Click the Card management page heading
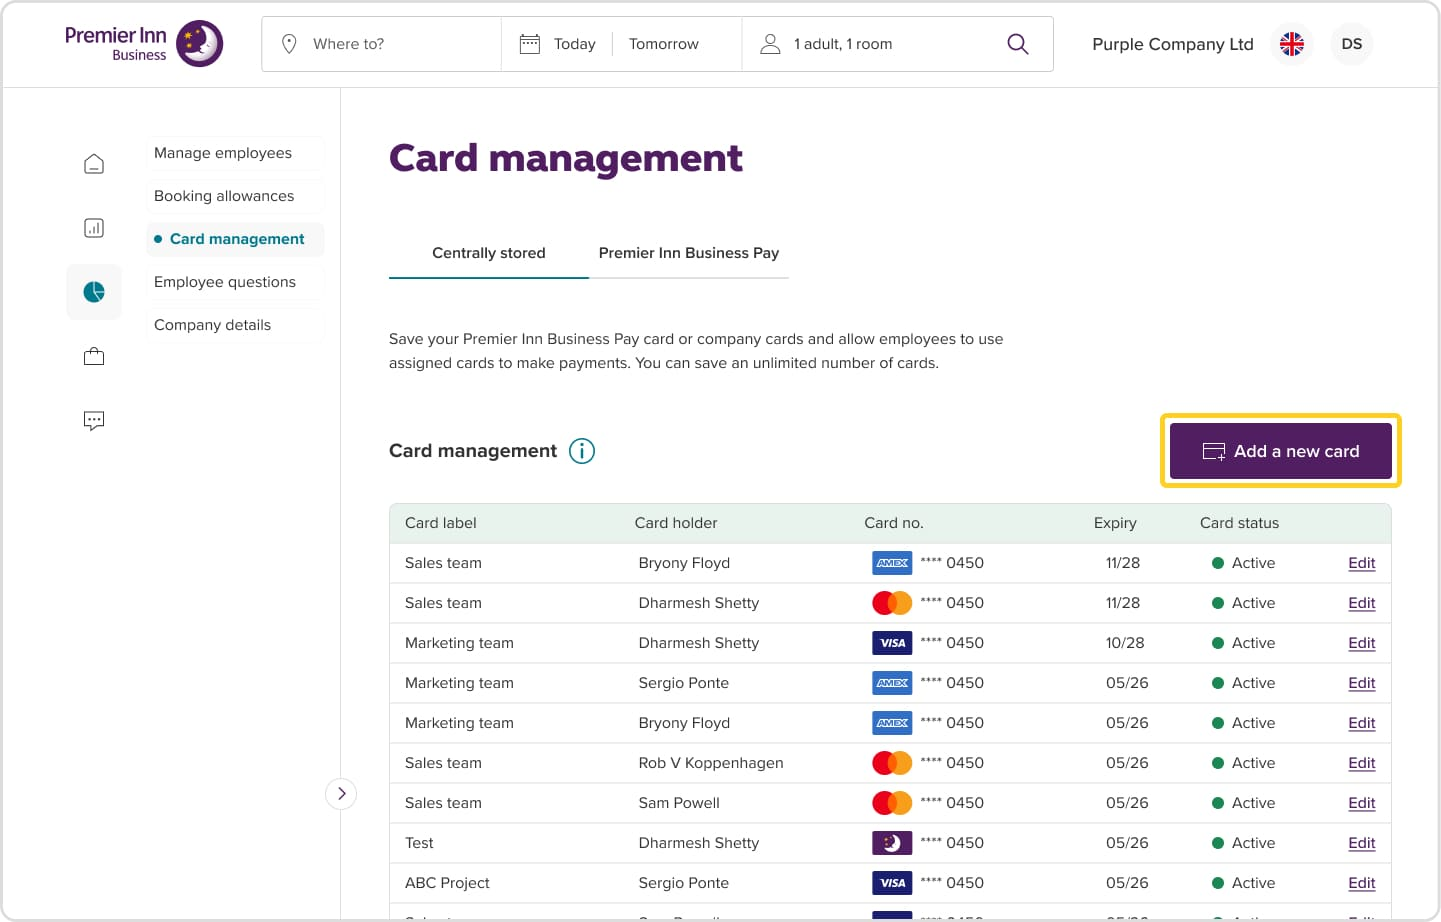 tap(566, 158)
